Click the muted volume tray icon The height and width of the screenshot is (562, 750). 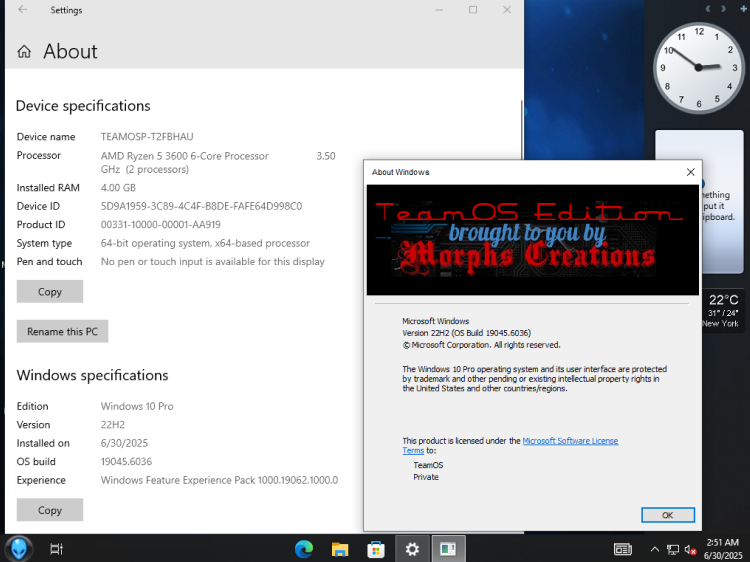pyautogui.click(x=690, y=550)
